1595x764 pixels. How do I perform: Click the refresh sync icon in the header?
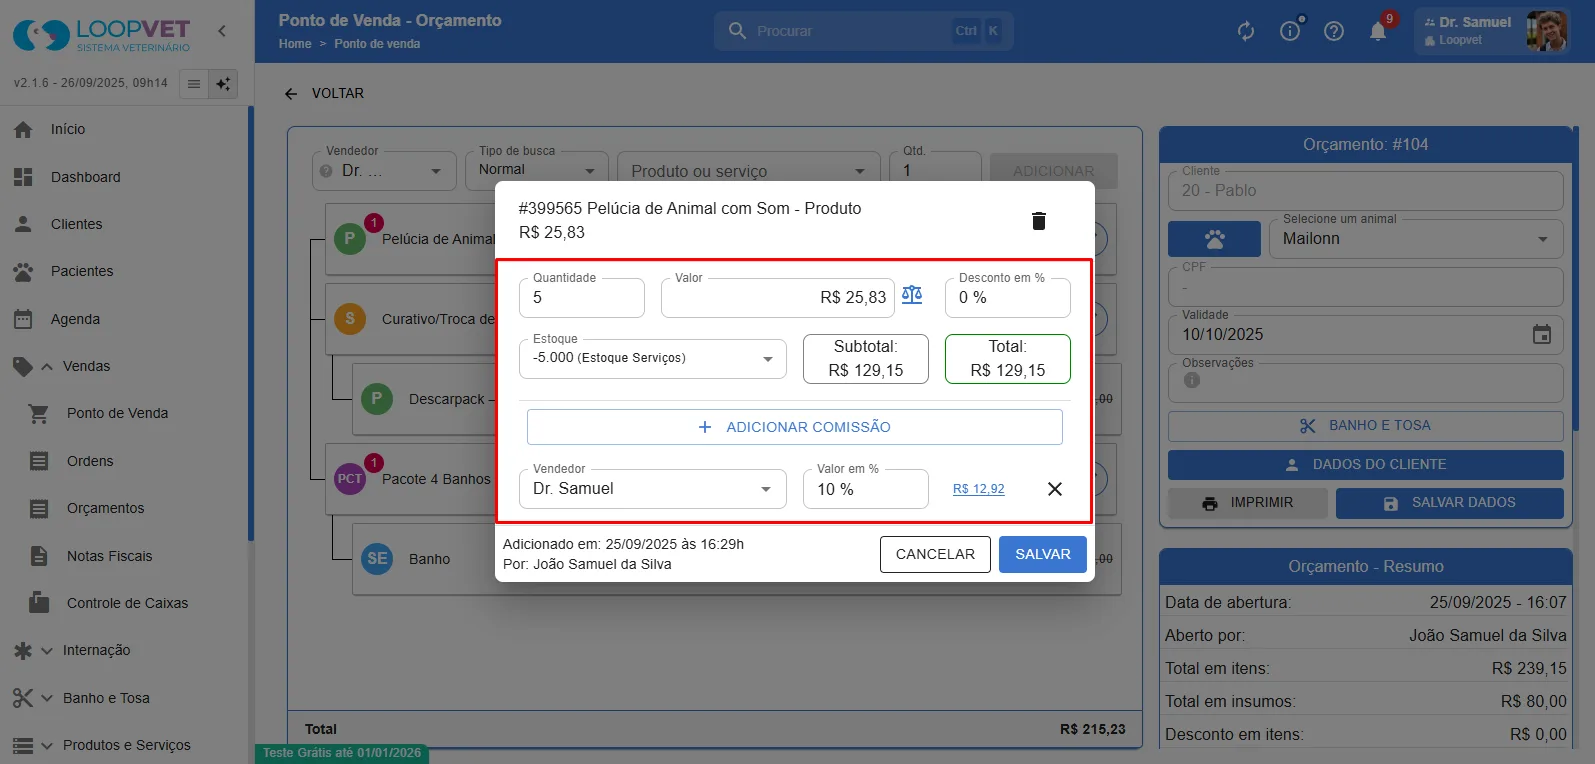click(1246, 31)
